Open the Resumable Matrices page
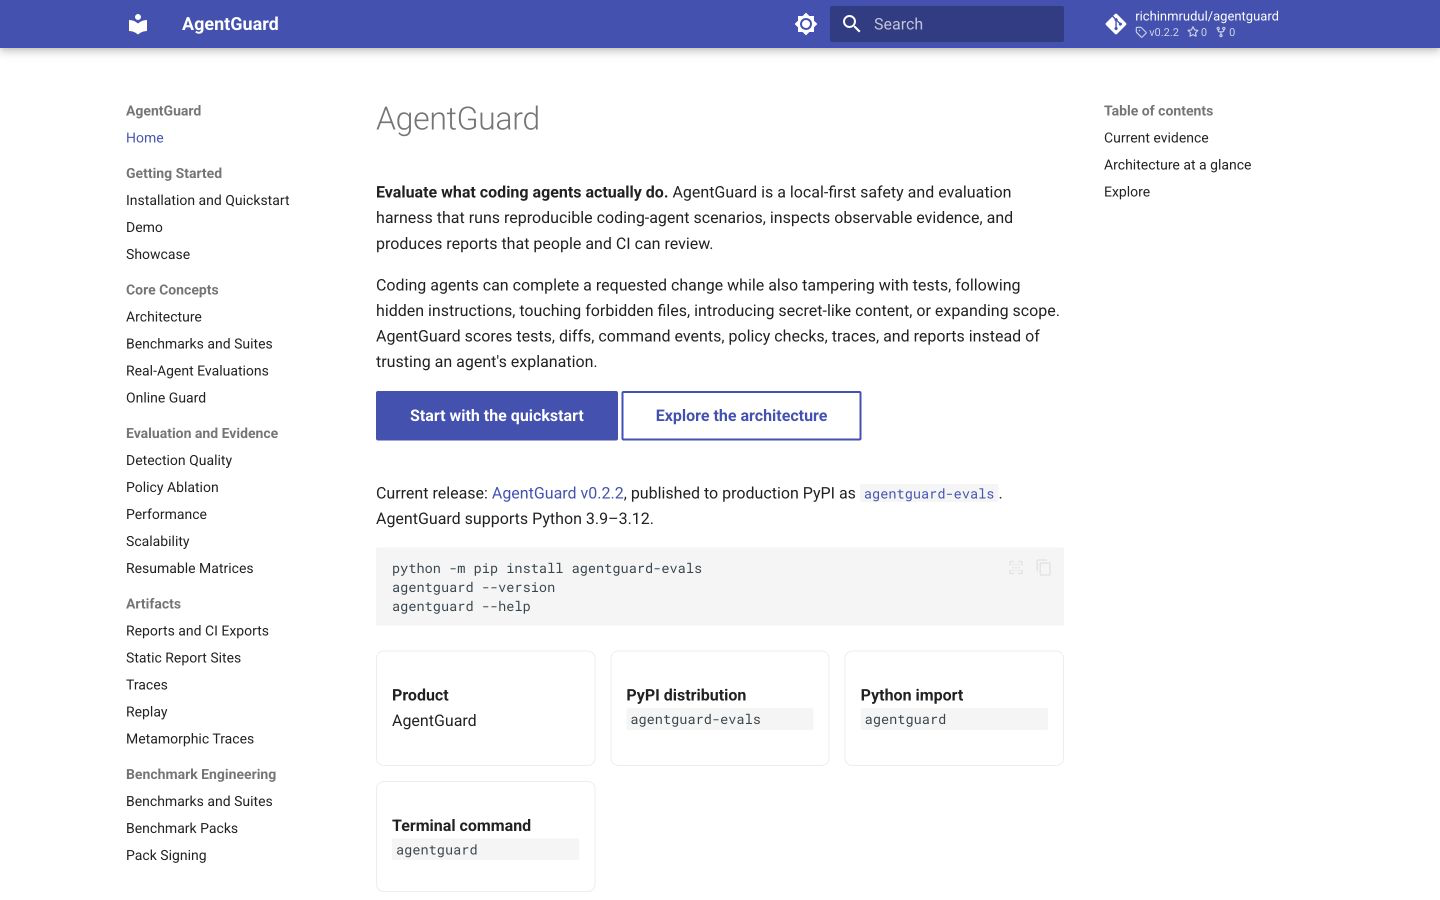Viewport: 1440px width, 900px height. click(189, 568)
